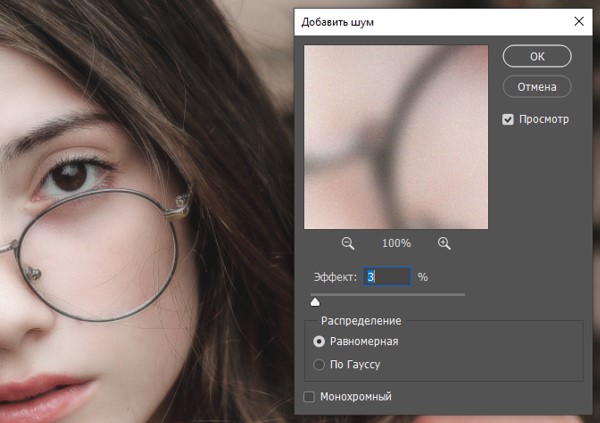Focus the Эффект percentage input field
Screen dimensions: 600x423
pyautogui.click(x=387, y=276)
